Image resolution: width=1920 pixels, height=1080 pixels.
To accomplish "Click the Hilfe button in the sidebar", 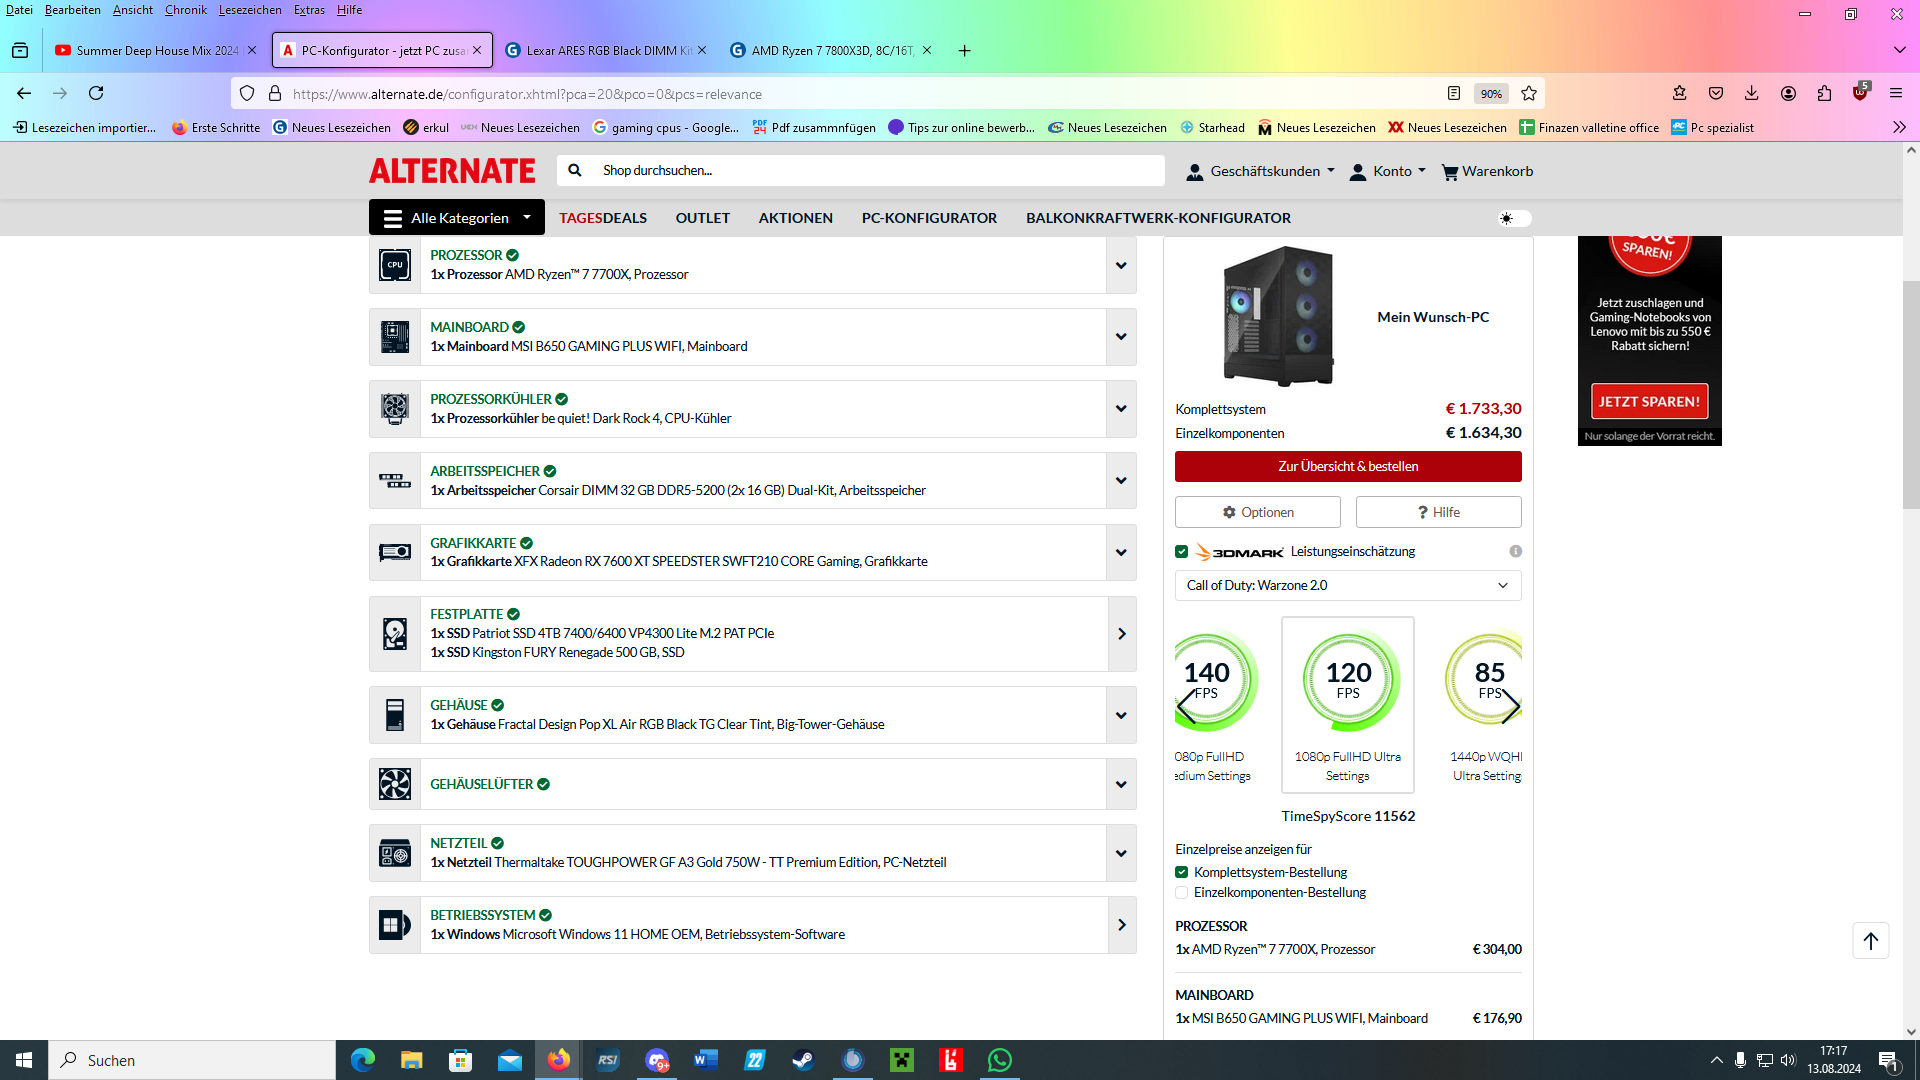I will click(x=1438, y=513).
